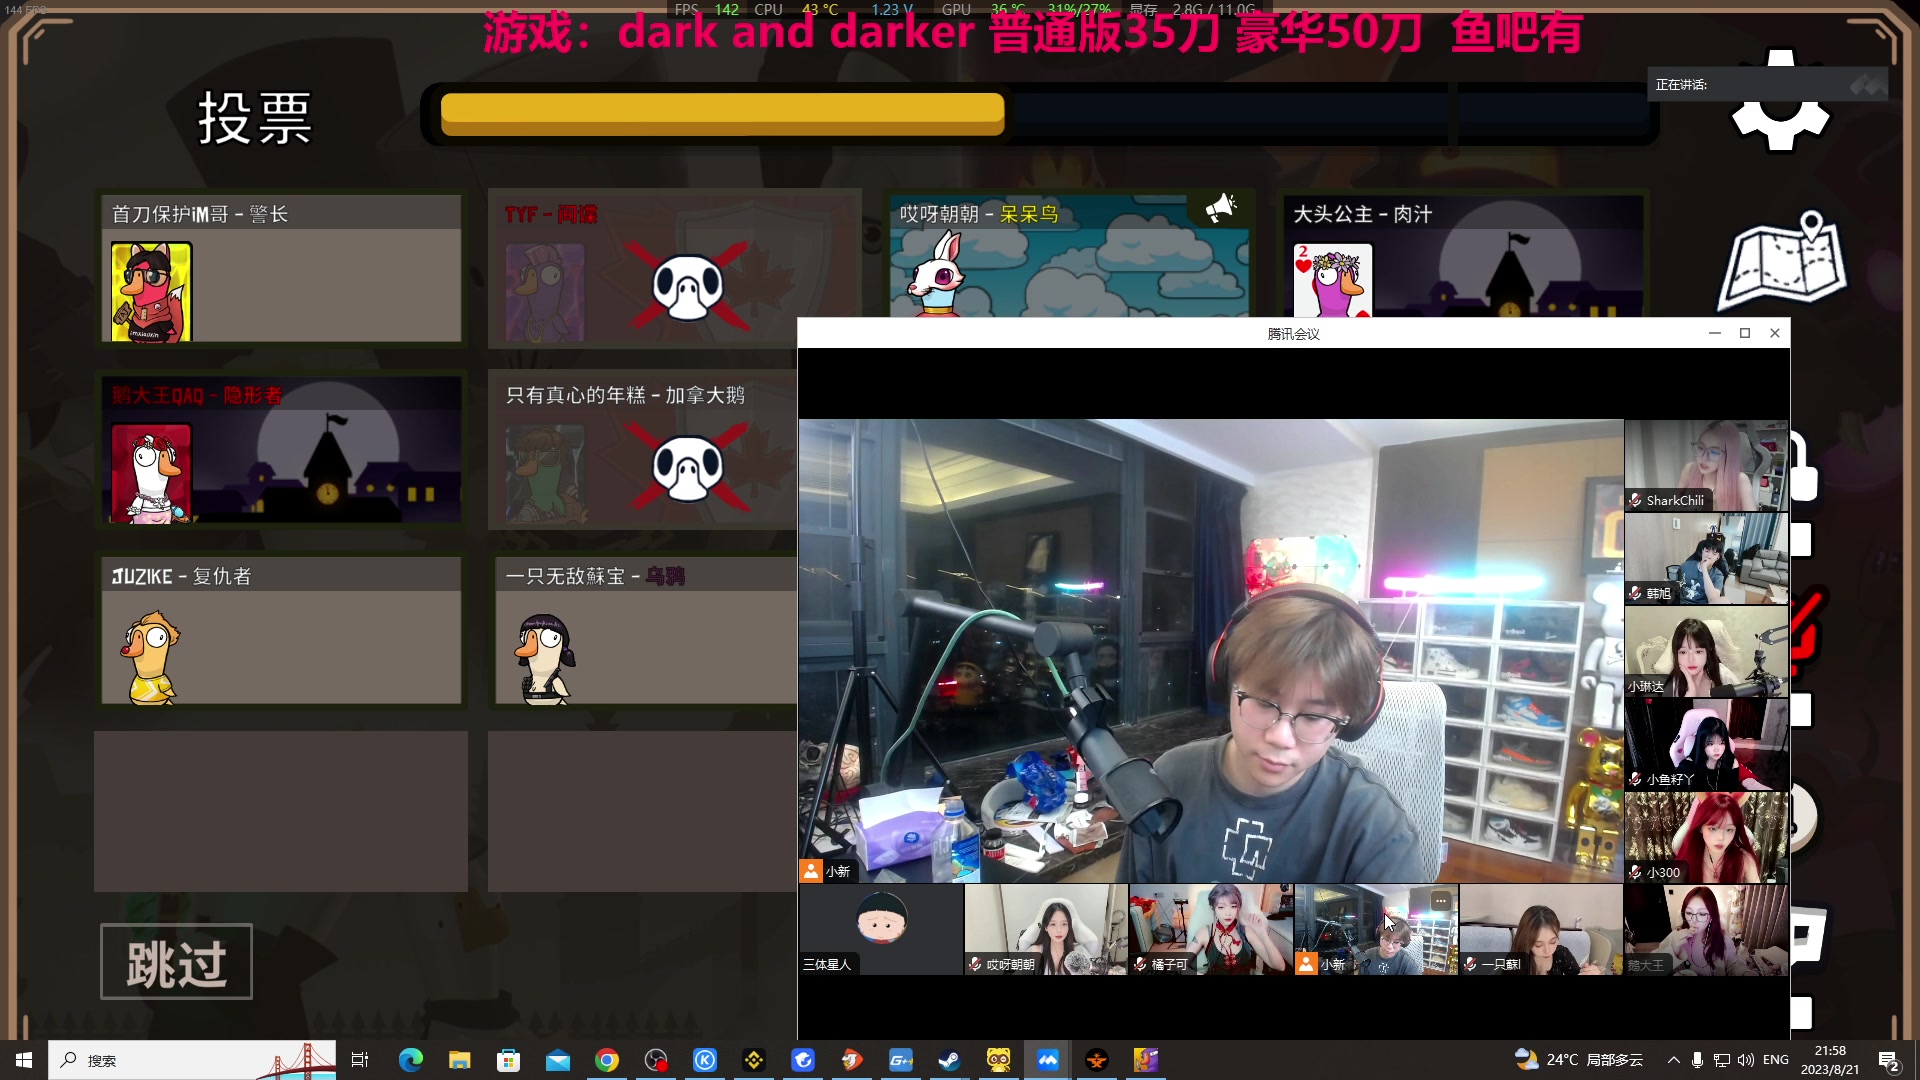
Task: Open the more options icon on 小新 tile
Action: click(1440, 900)
